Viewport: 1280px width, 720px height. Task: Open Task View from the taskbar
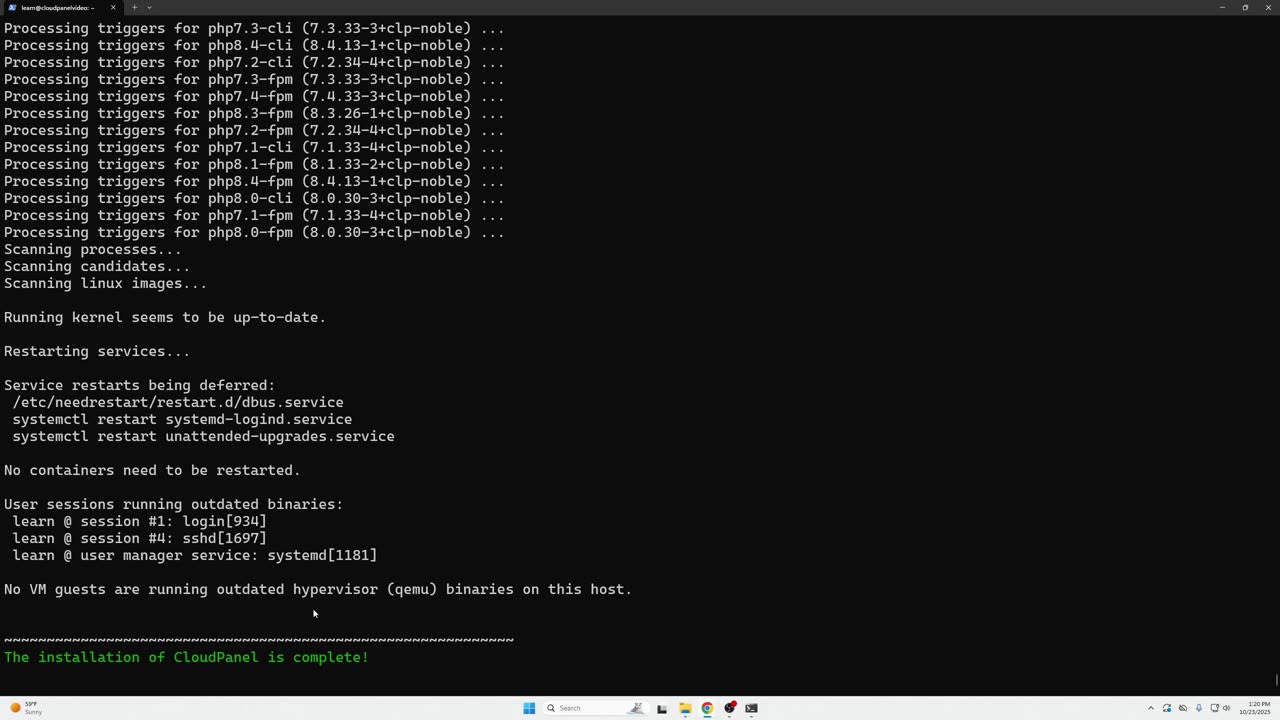click(x=662, y=708)
